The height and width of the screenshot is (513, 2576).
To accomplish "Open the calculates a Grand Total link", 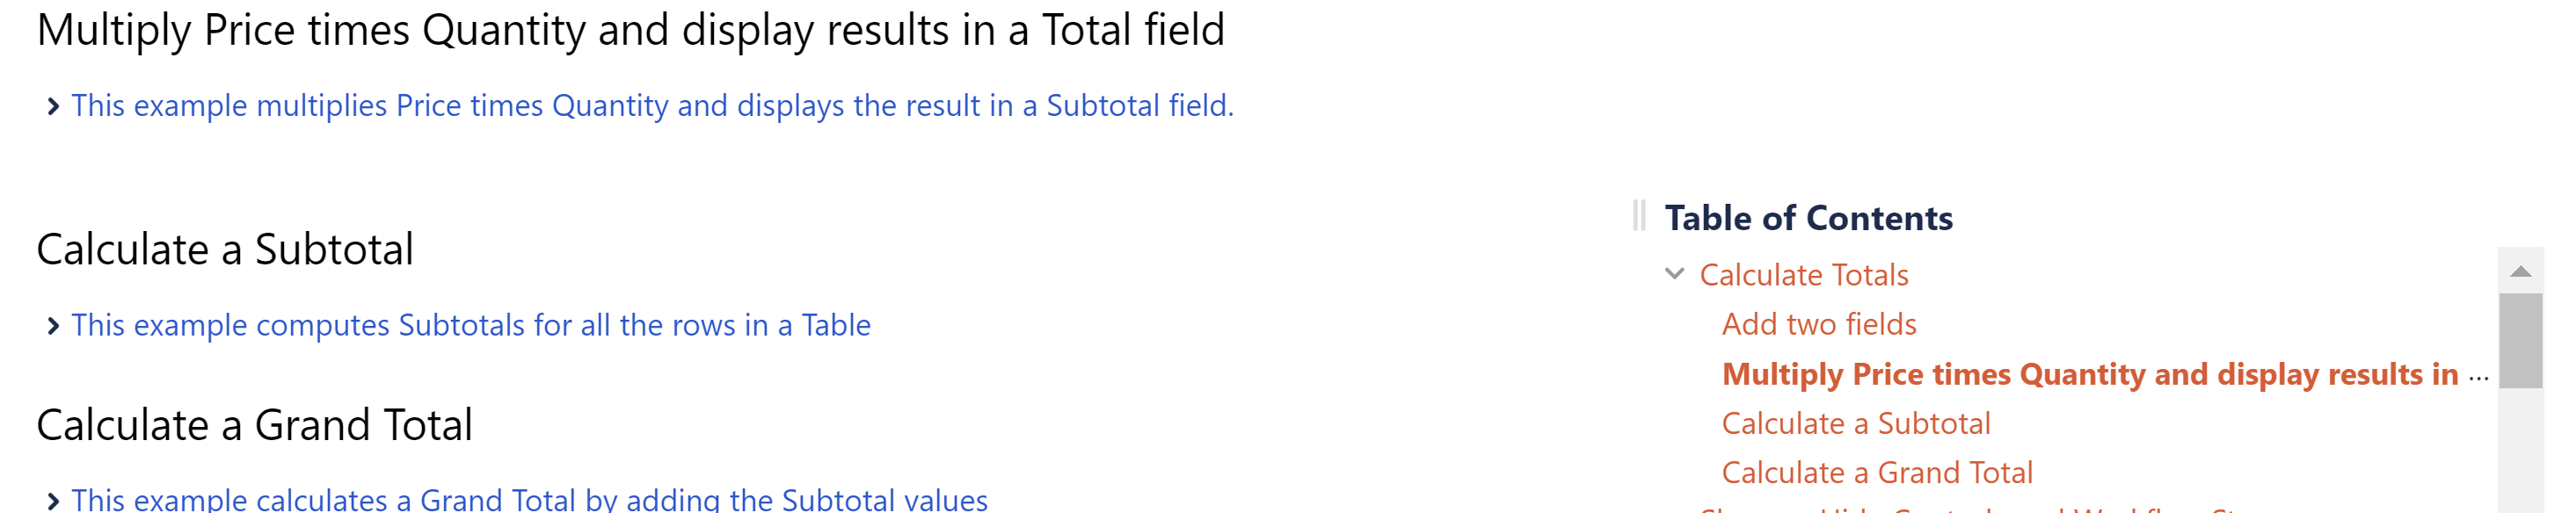I will coord(530,499).
